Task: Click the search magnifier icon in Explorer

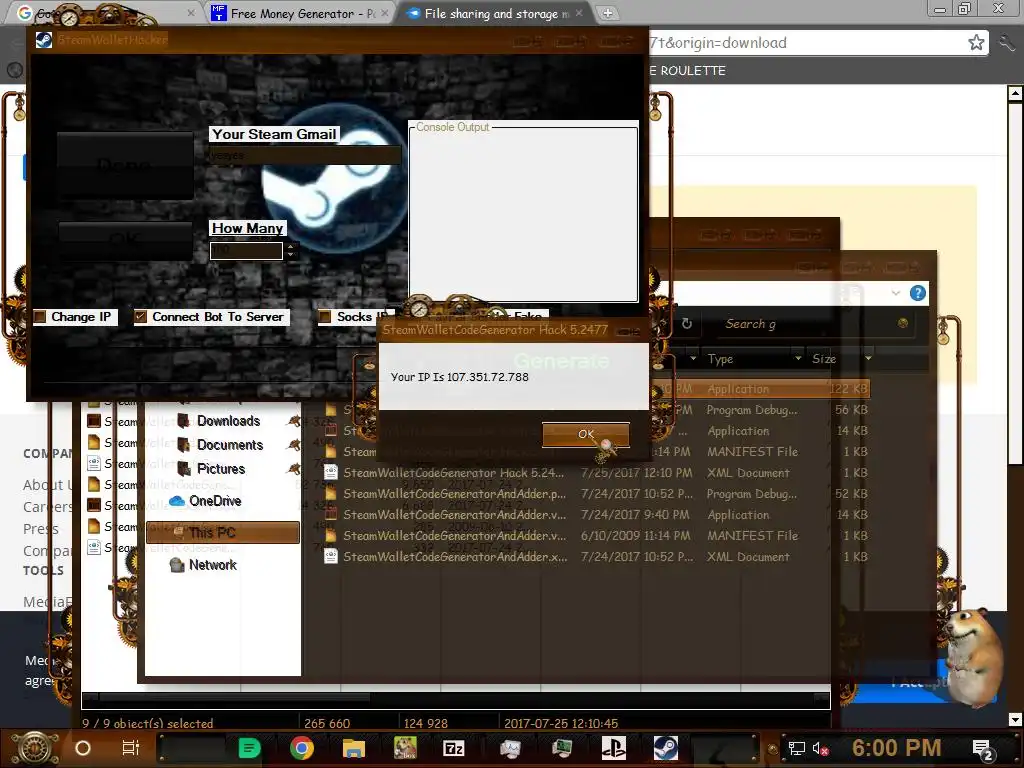Action: tap(903, 323)
